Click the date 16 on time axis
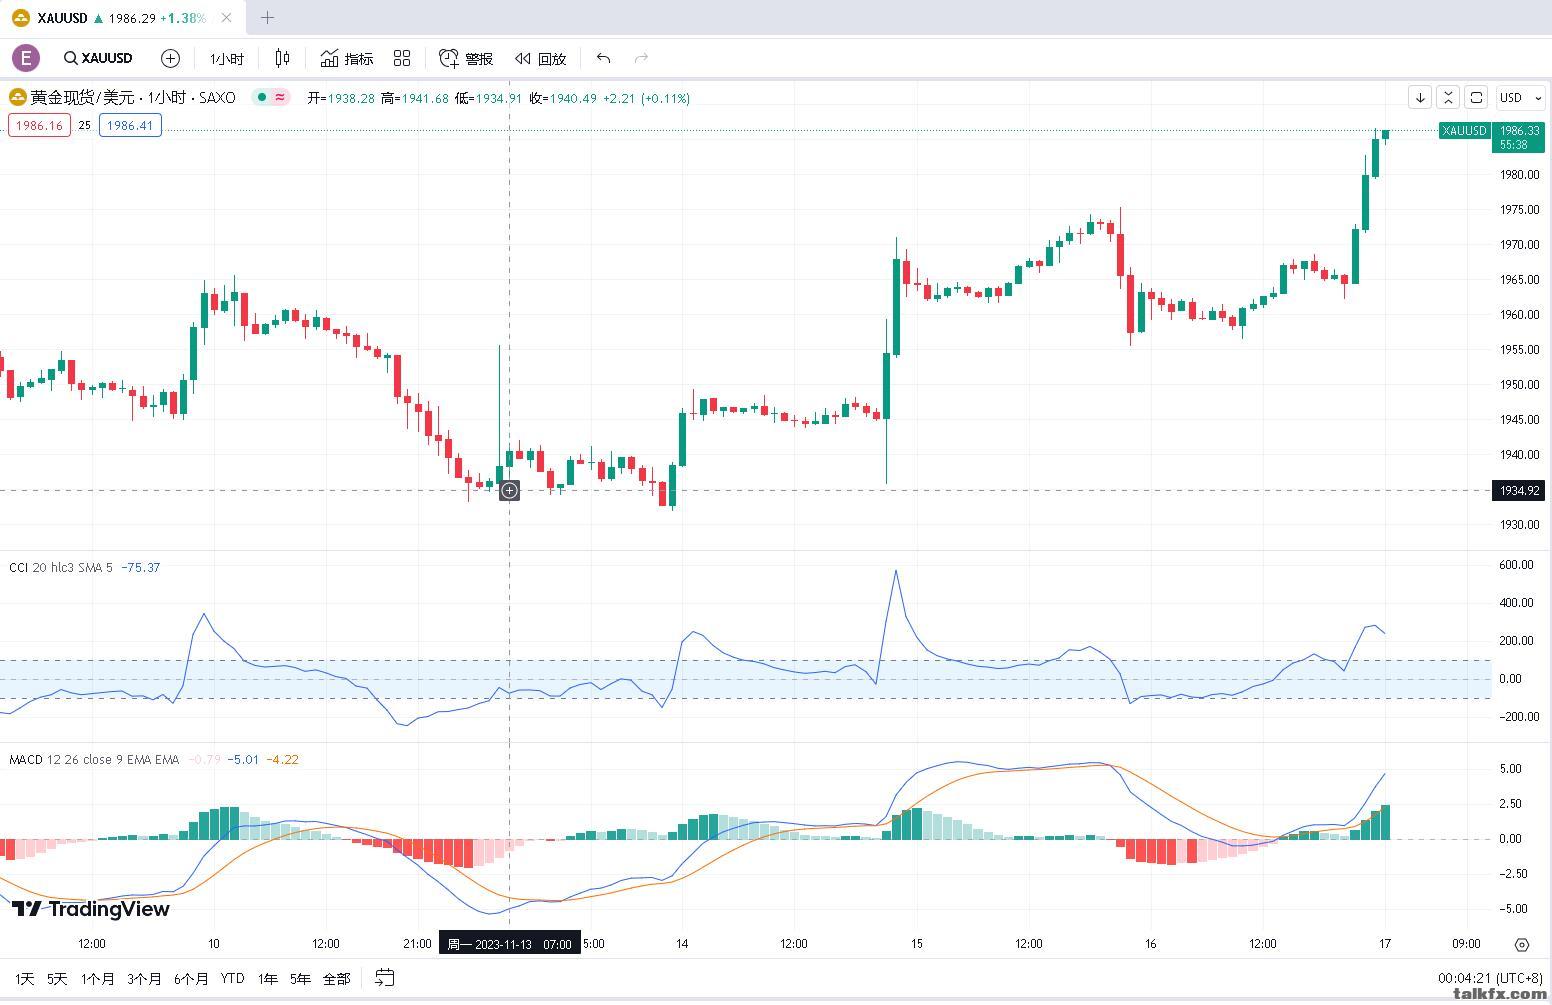Viewport: 1552px width, 1005px height. [x=1151, y=944]
